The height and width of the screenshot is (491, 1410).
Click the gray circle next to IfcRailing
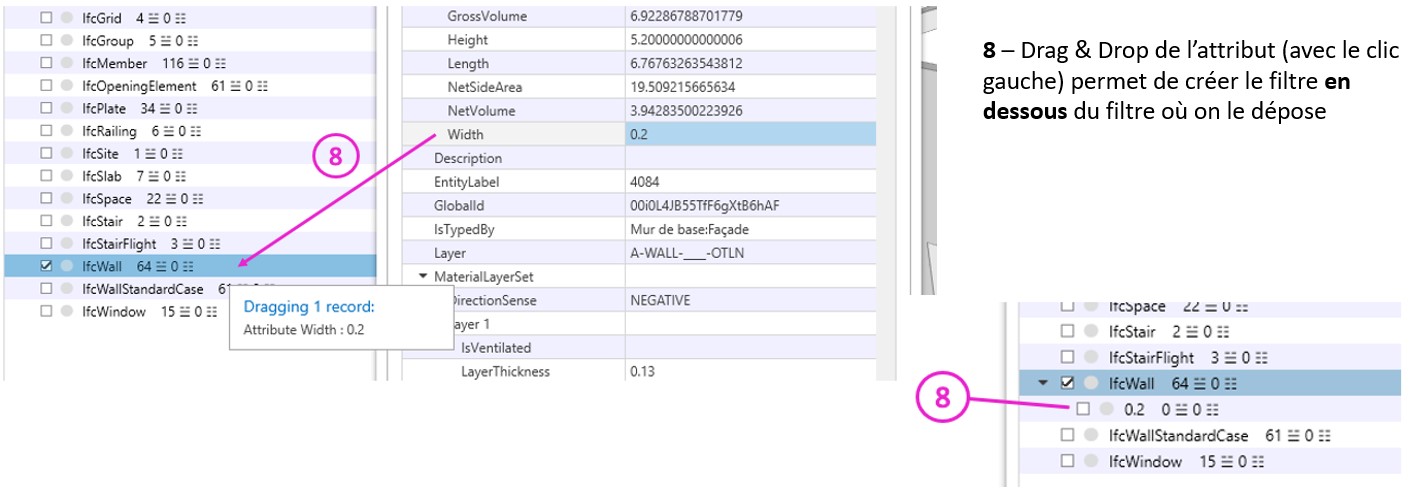tap(66, 131)
